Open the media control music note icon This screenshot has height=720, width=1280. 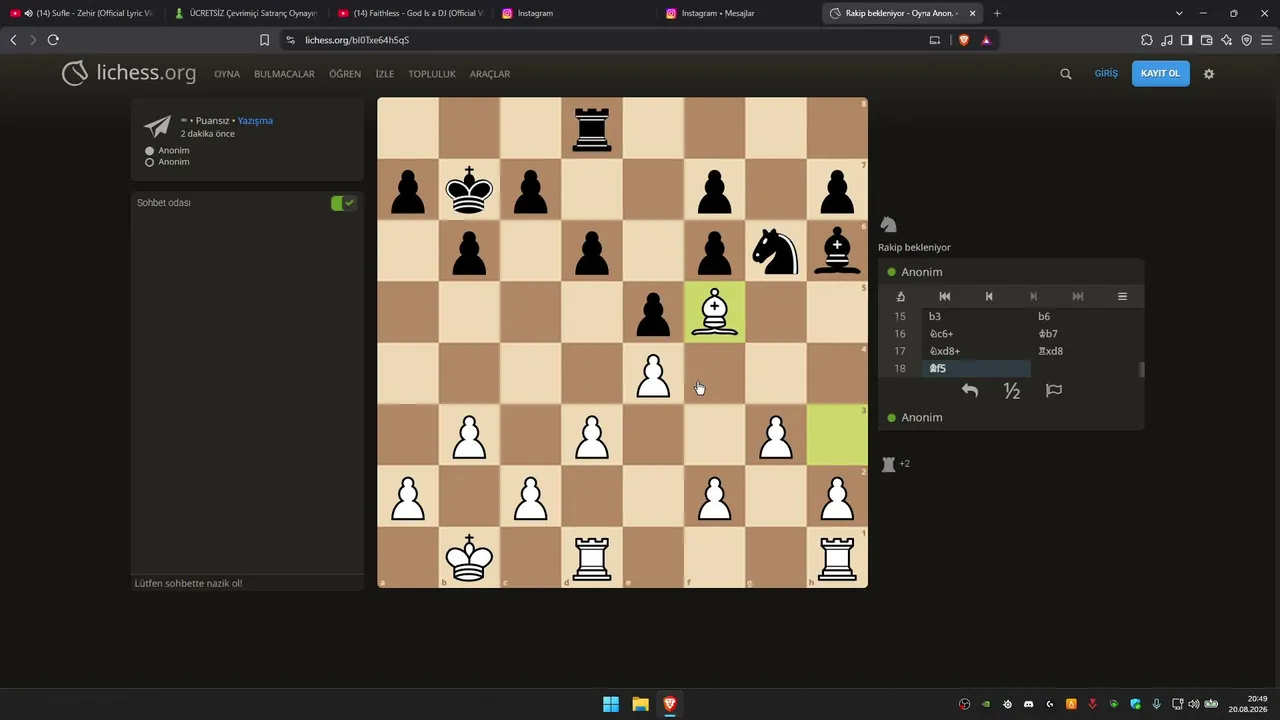pos(1167,40)
